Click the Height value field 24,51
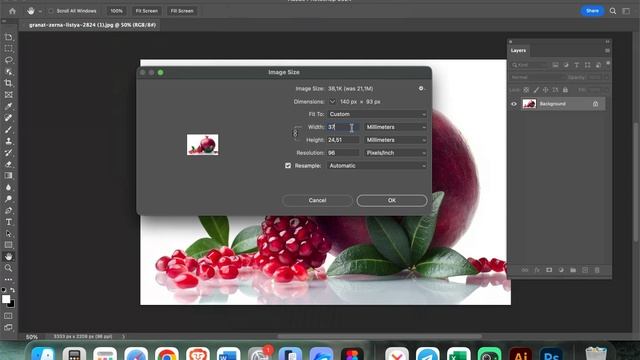The height and width of the screenshot is (360, 640). (x=343, y=140)
